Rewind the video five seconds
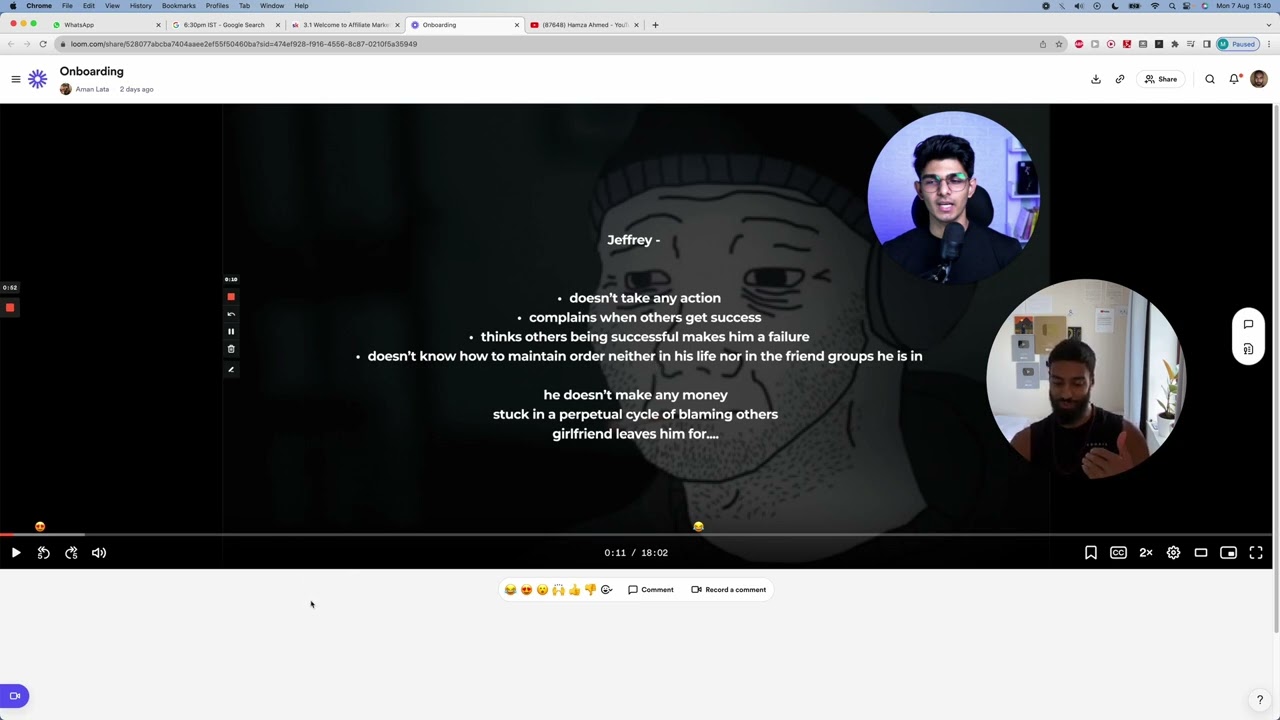 [44, 553]
